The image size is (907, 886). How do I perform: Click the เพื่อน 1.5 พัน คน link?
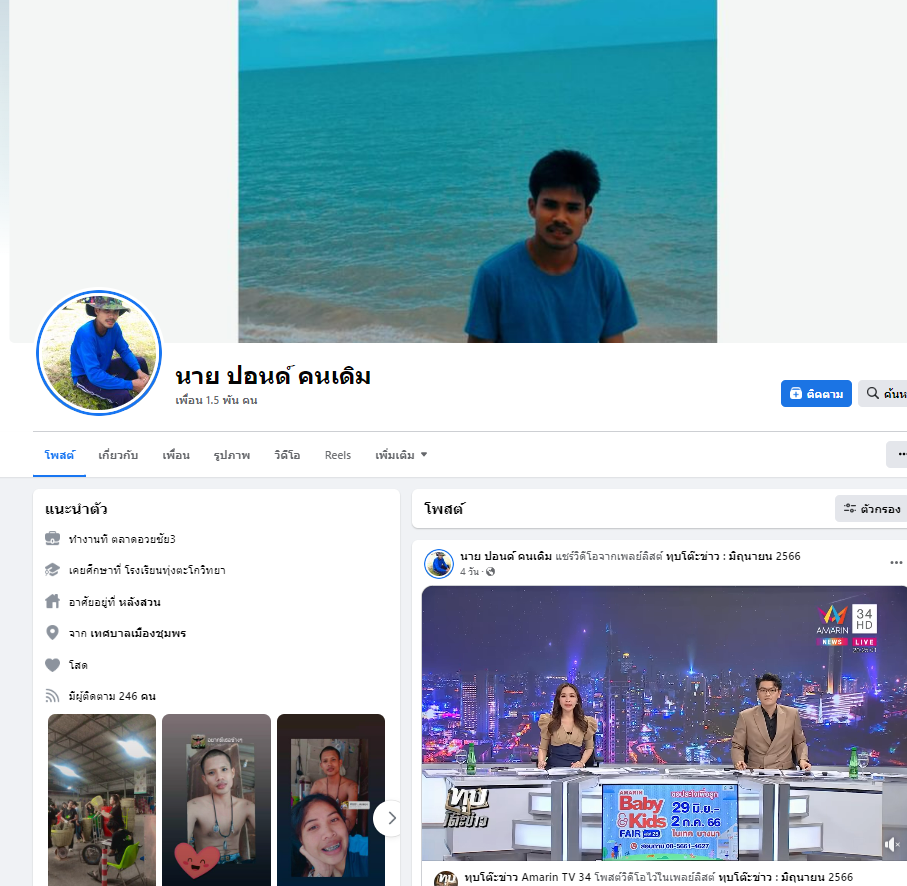tap(216, 400)
